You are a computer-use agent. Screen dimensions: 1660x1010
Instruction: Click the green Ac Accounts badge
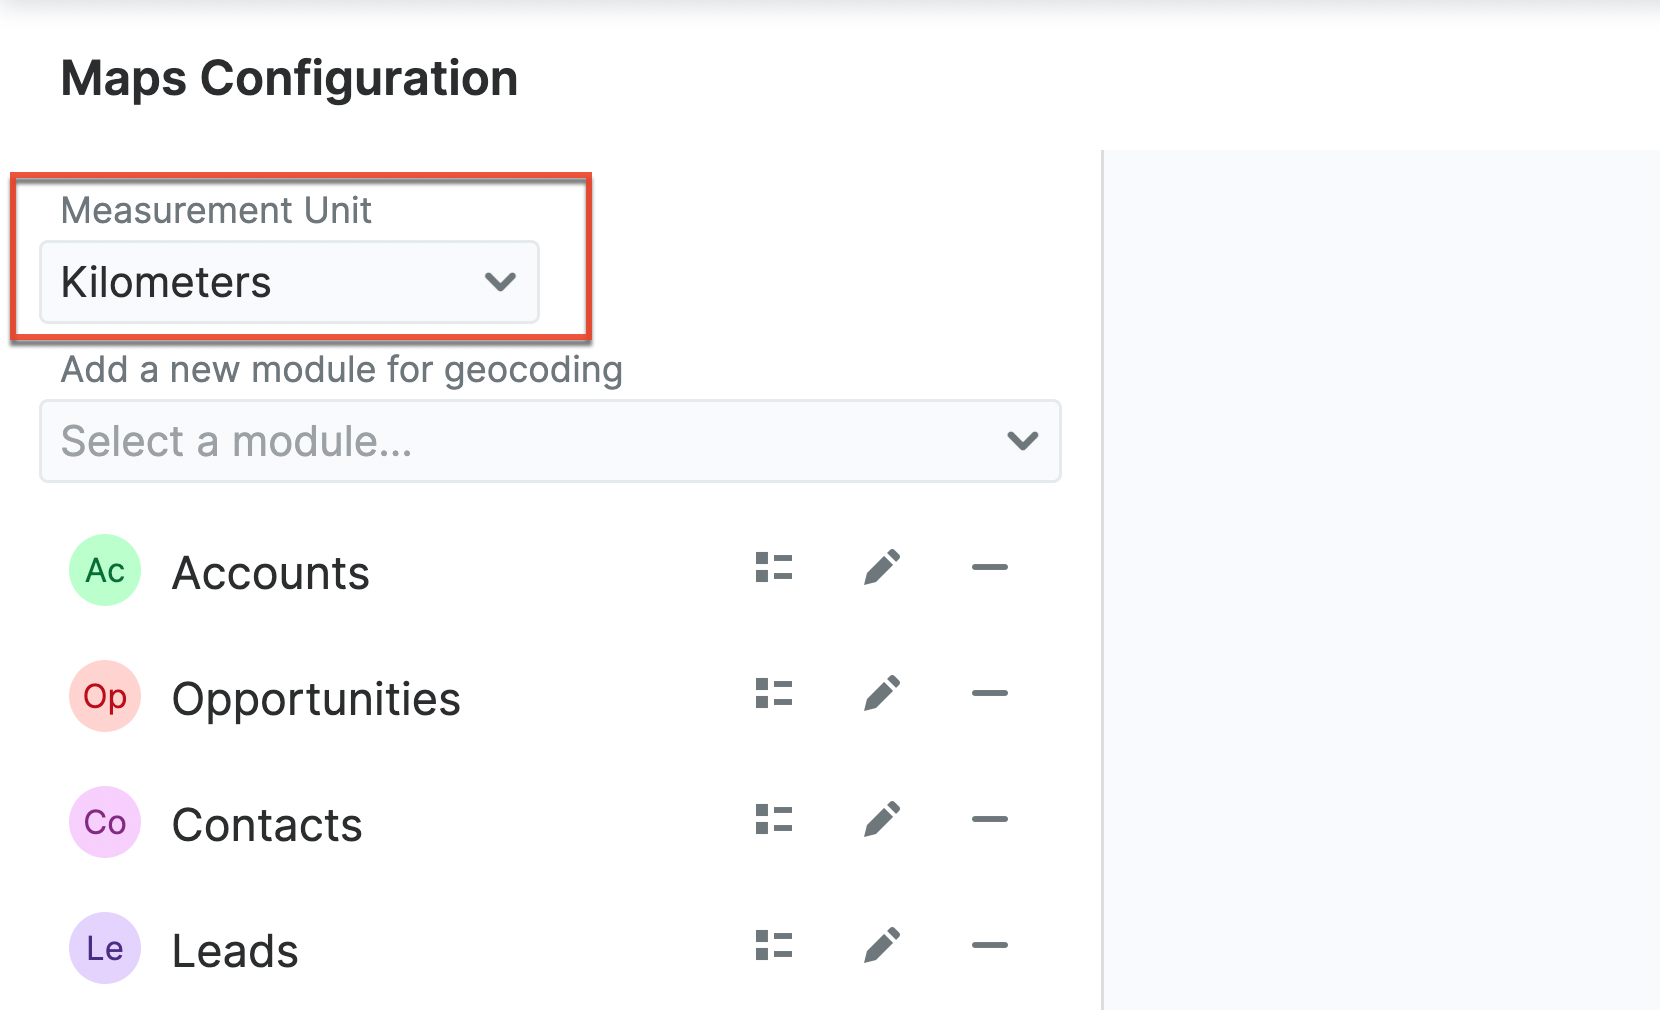[x=105, y=570]
